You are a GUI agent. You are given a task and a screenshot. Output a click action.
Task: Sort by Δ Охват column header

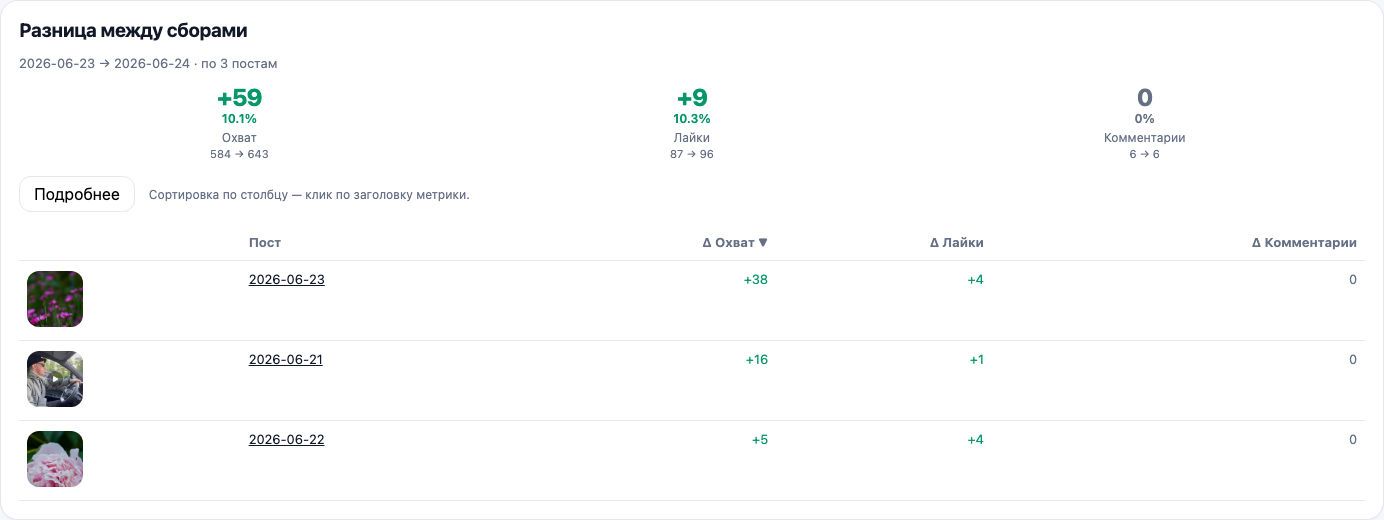point(735,242)
